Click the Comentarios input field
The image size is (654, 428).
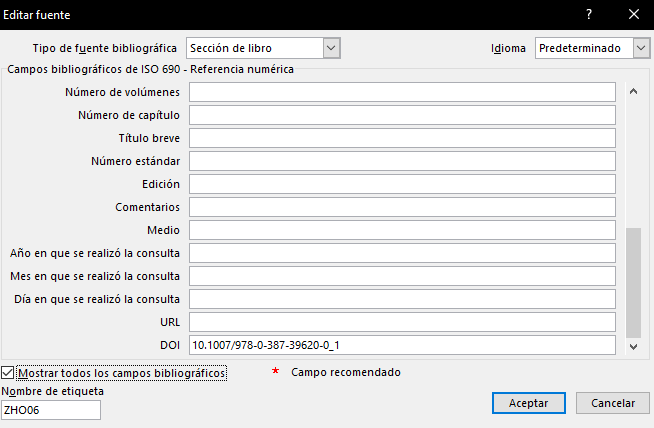[402, 207]
